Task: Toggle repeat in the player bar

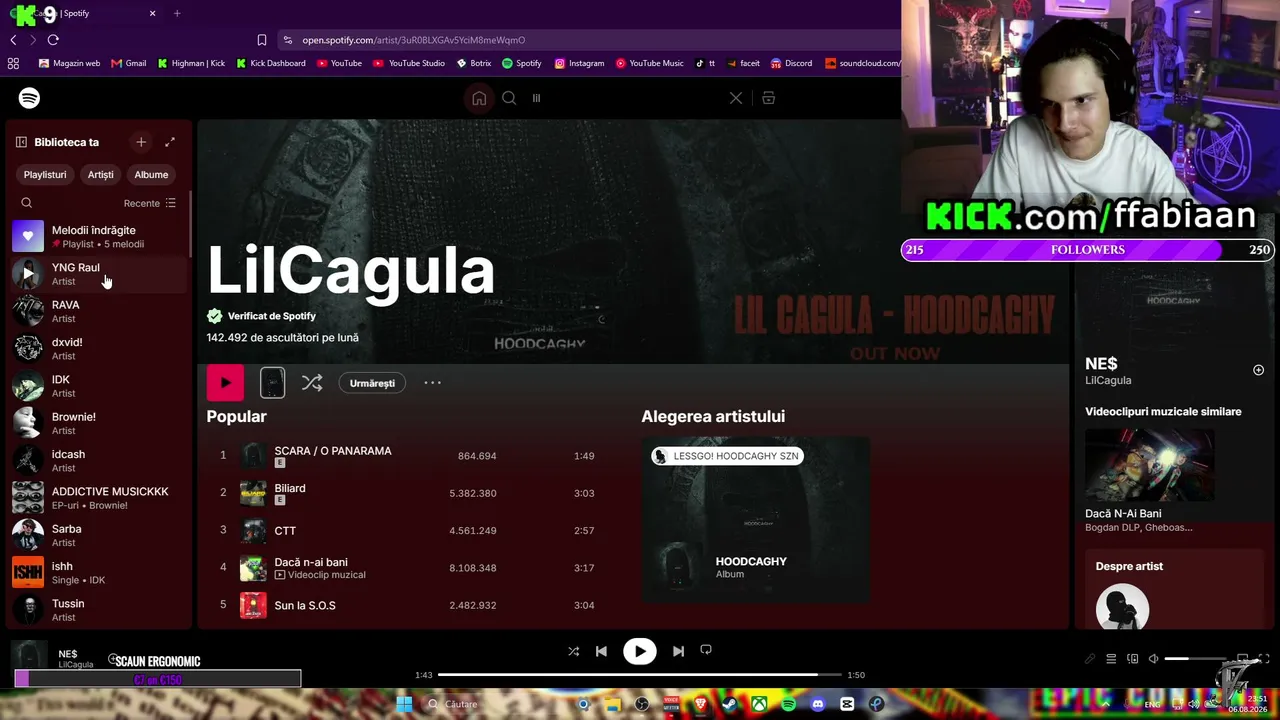Action: [706, 650]
